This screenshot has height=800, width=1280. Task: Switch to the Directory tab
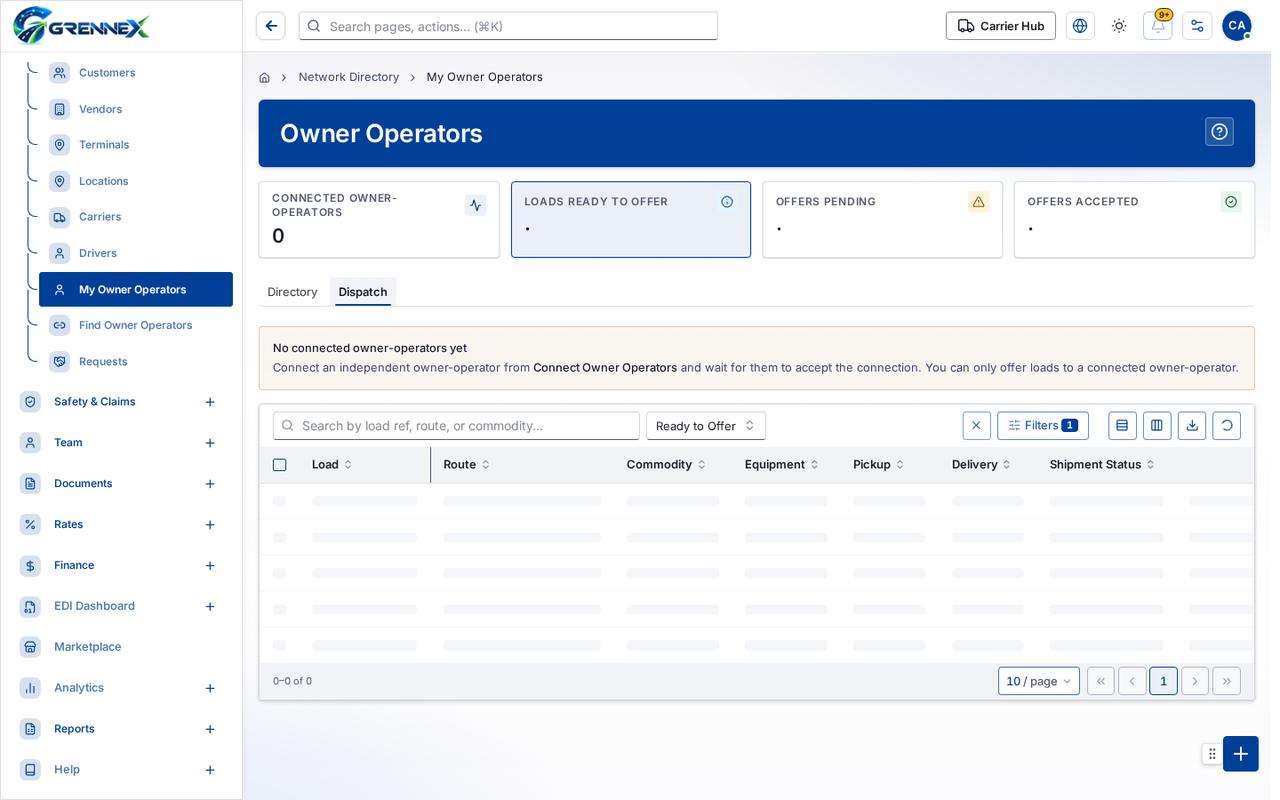click(292, 292)
